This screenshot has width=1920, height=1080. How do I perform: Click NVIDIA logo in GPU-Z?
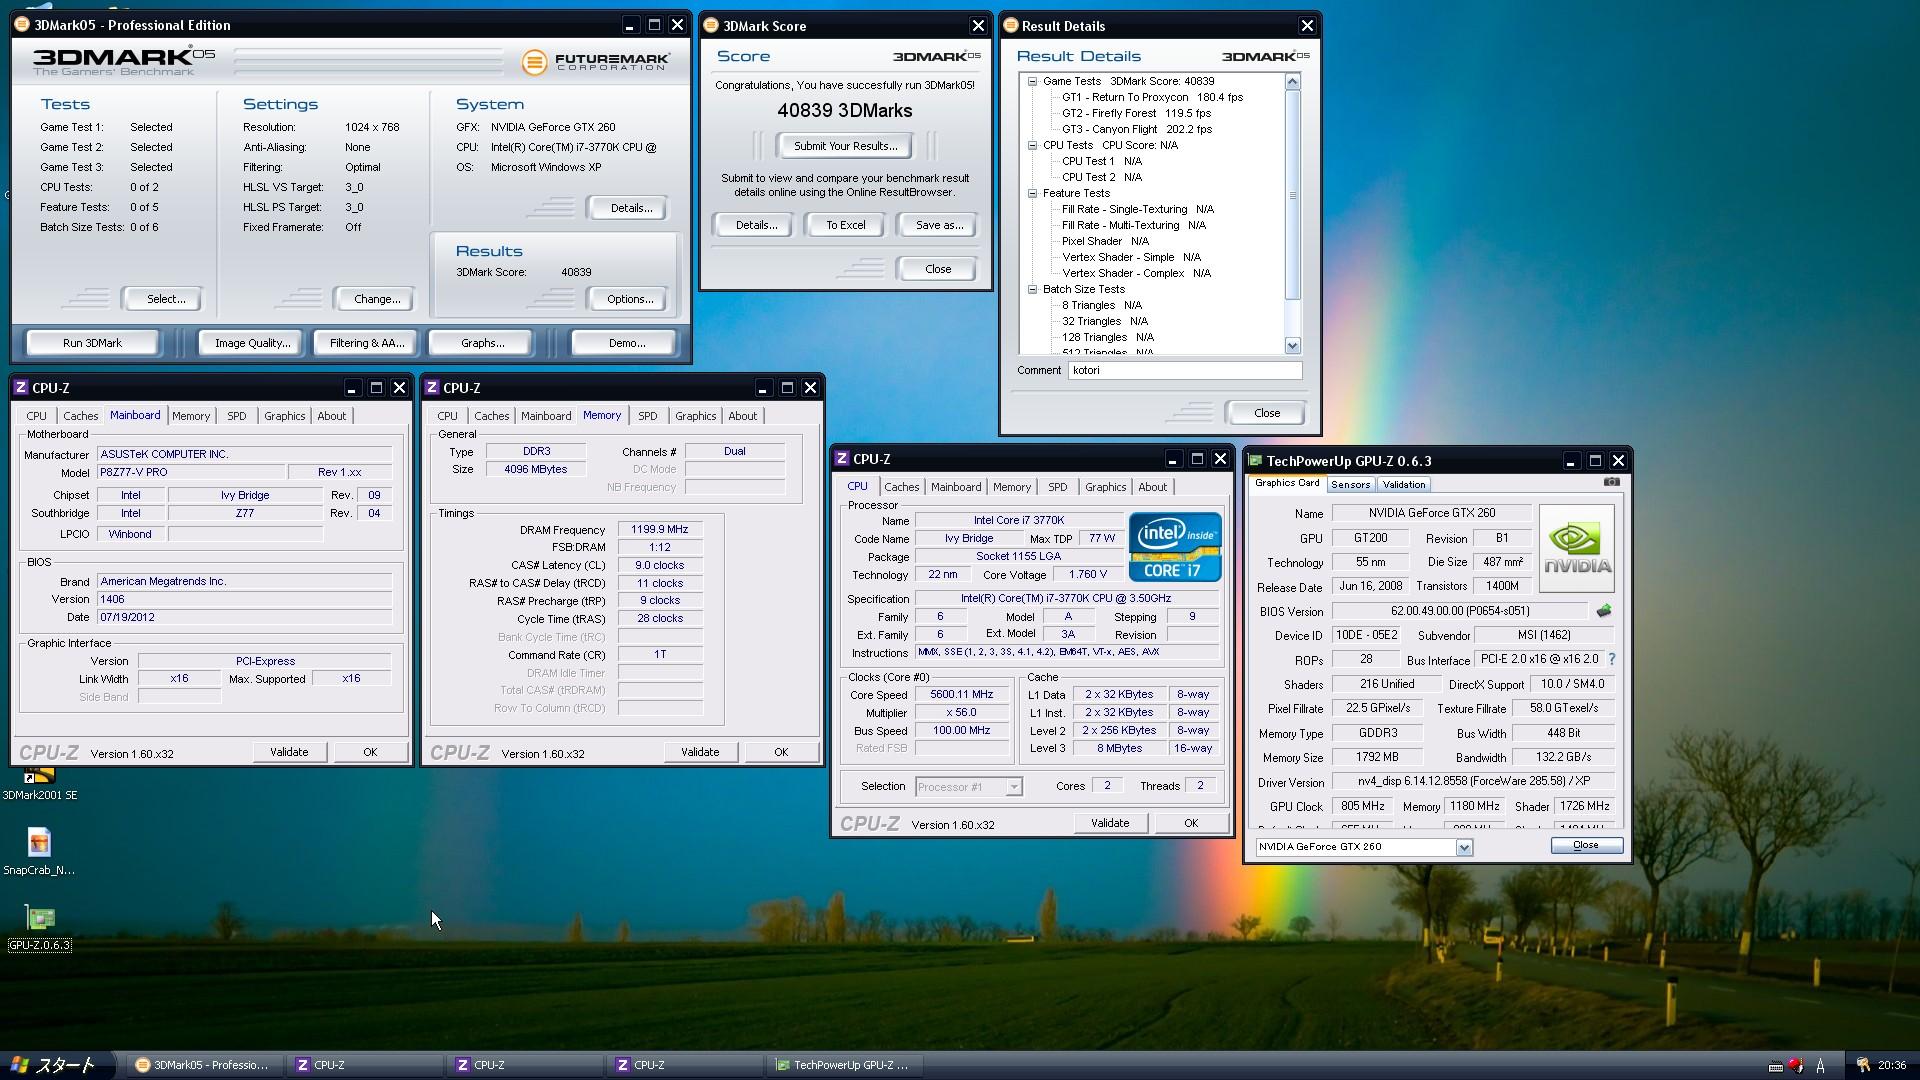click(1576, 549)
